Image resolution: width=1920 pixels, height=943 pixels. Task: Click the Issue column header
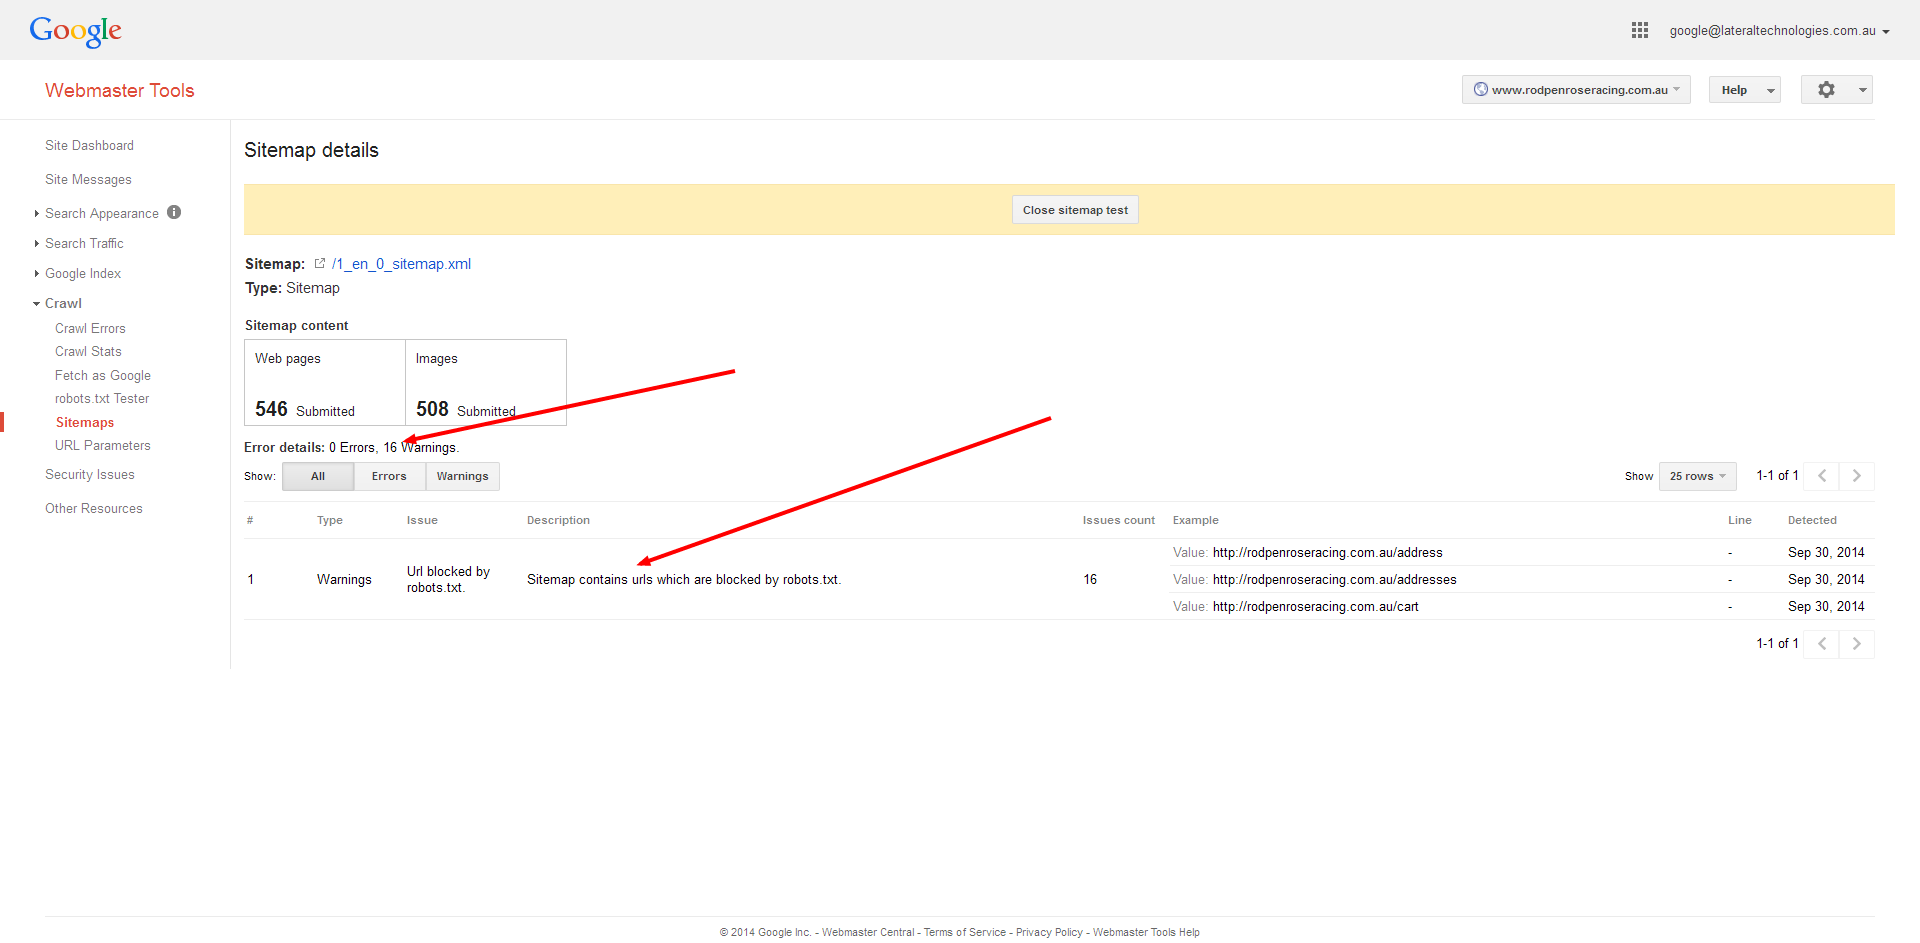[422, 520]
